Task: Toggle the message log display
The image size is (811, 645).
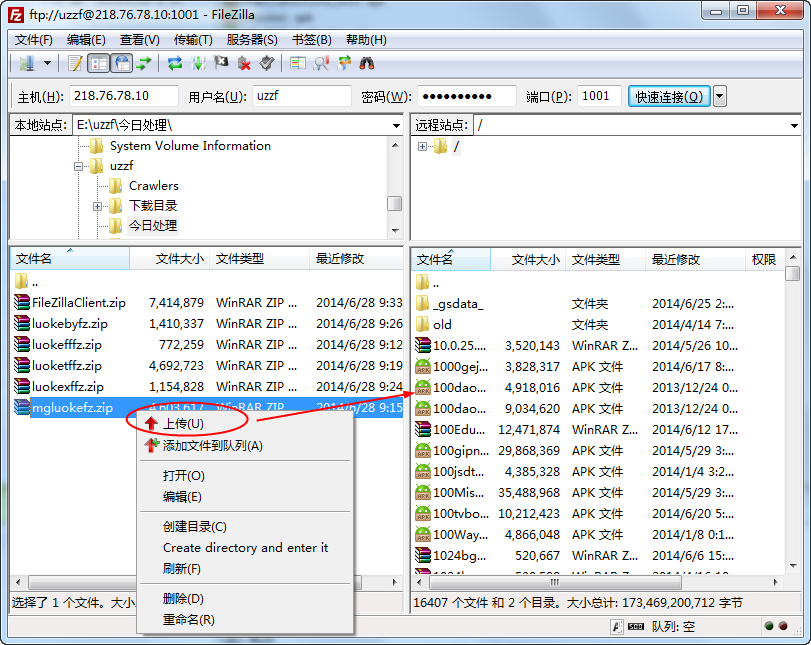Action: pyautogui.click(x=75, y=63)
